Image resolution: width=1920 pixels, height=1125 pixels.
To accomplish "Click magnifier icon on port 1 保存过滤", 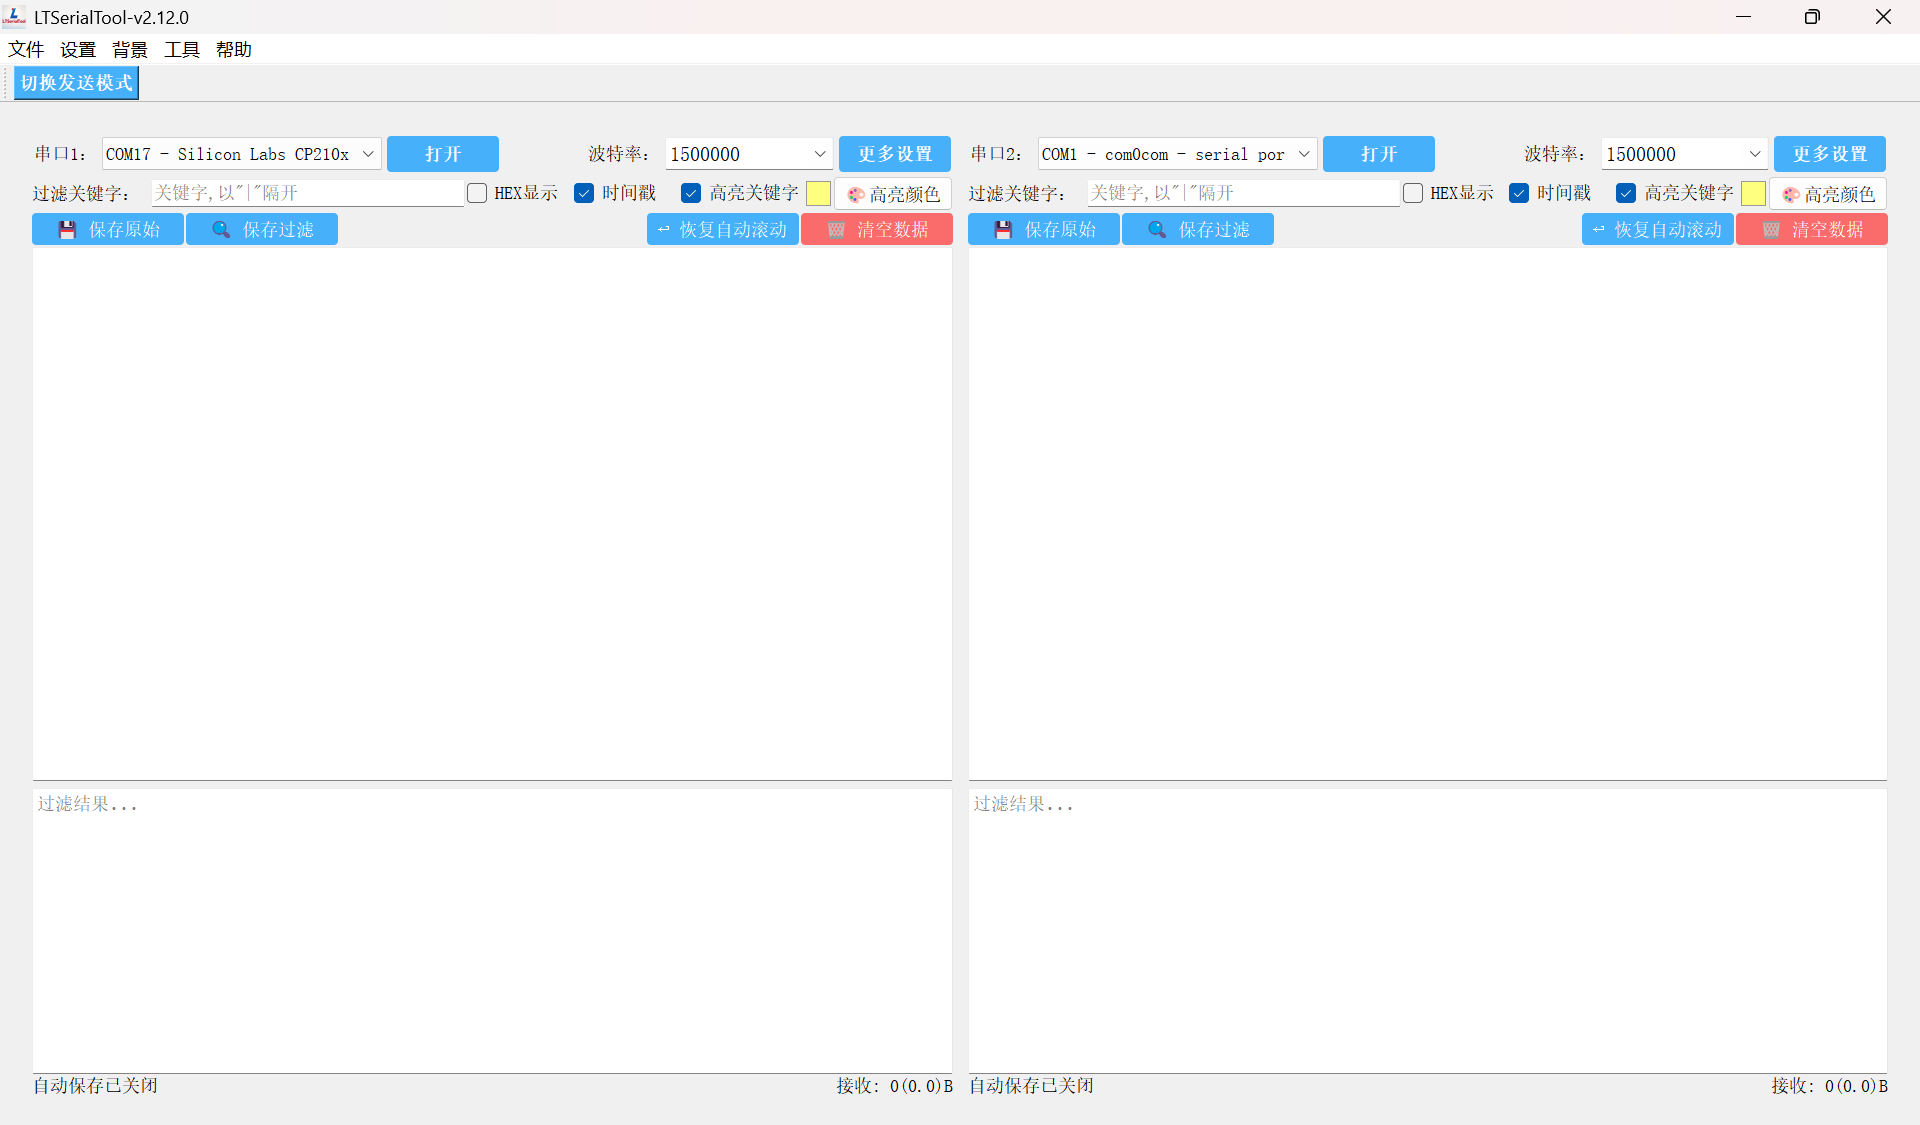I will point(221,230).
